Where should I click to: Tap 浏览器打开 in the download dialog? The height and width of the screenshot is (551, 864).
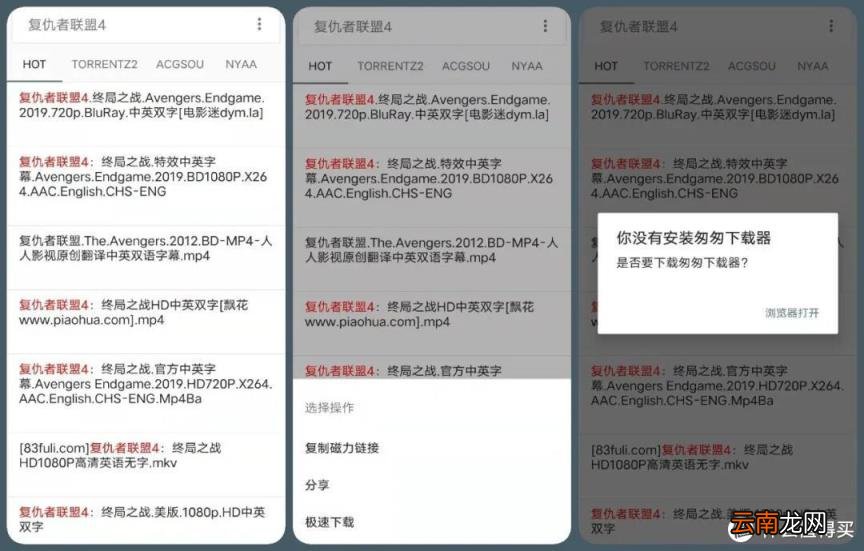[792, 313]
